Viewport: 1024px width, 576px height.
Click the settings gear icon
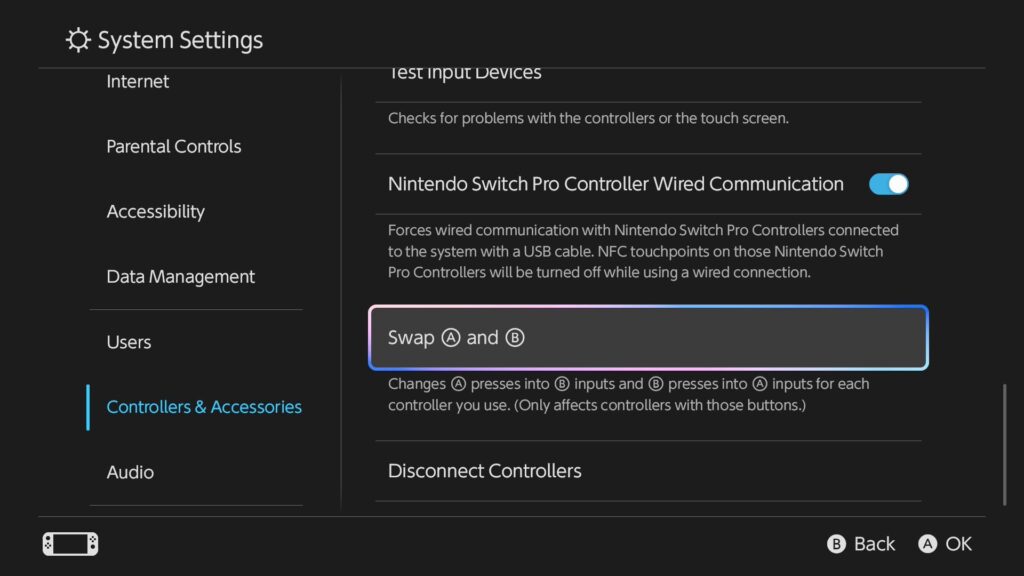click(x=77, y=39)
